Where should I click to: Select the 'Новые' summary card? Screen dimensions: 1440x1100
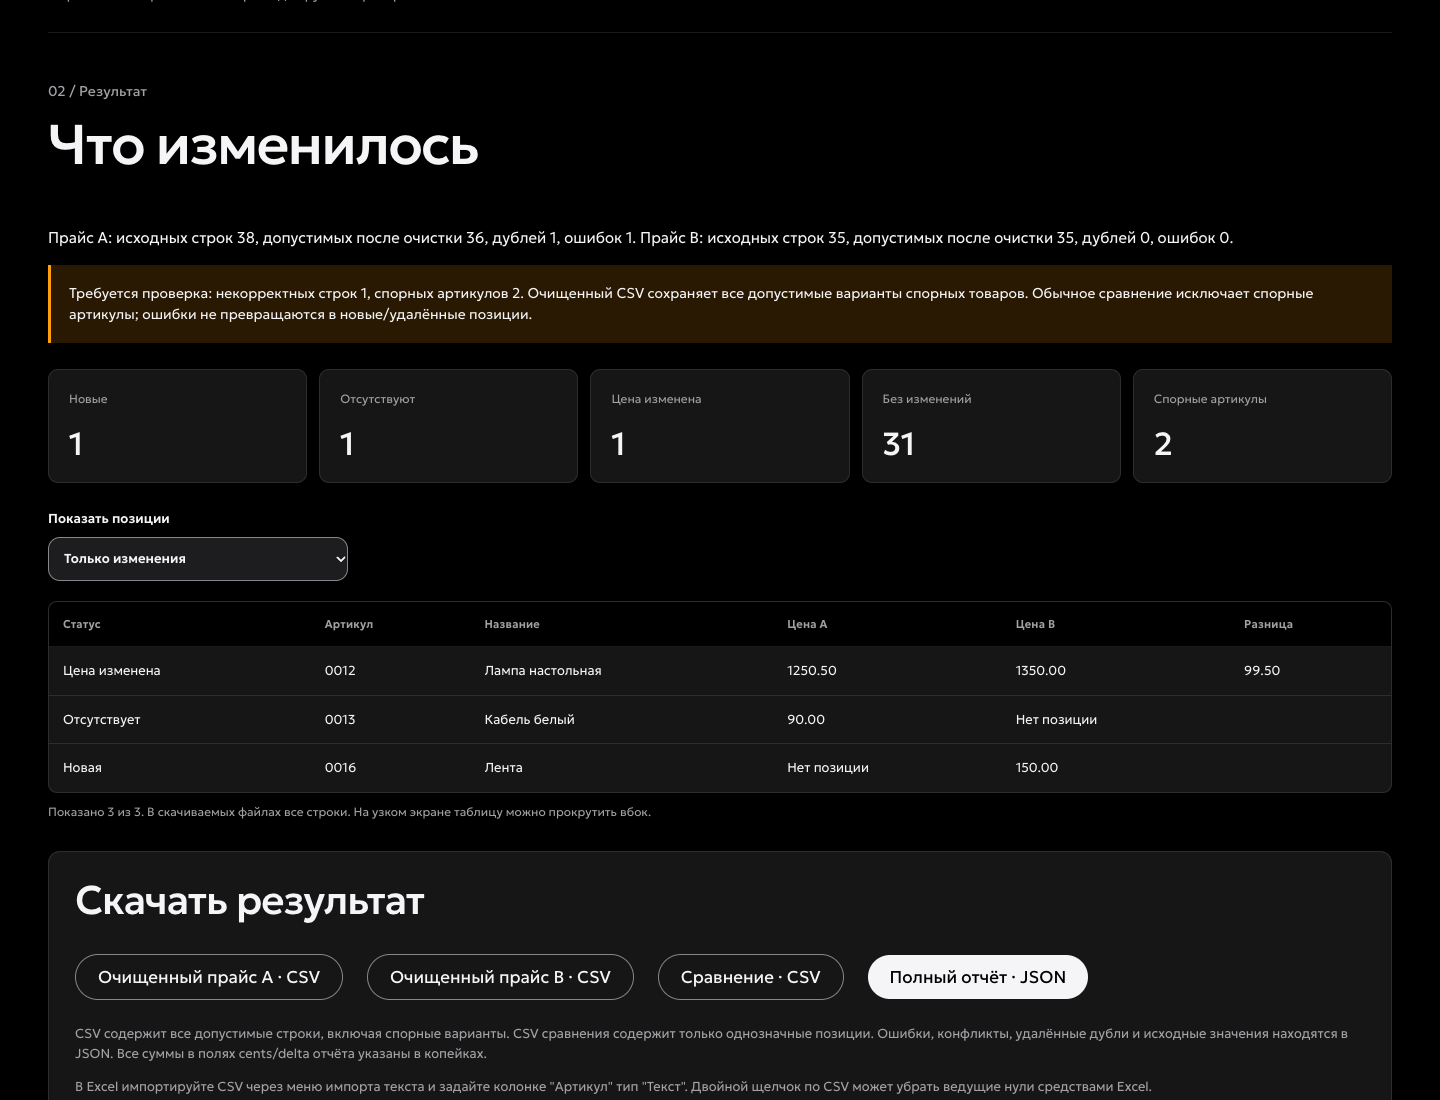(x=177, y=426)
